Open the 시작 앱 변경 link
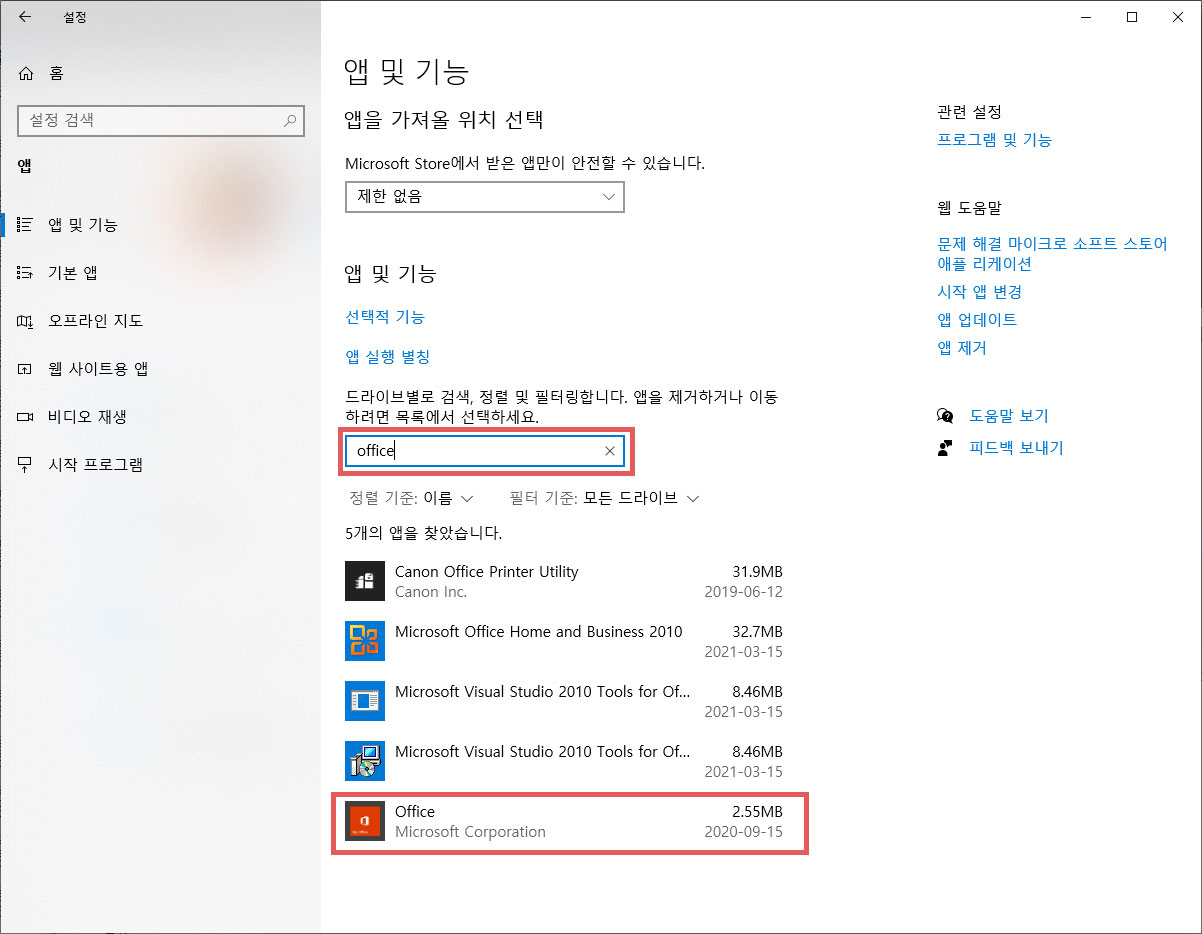 (x=979, y=292)
